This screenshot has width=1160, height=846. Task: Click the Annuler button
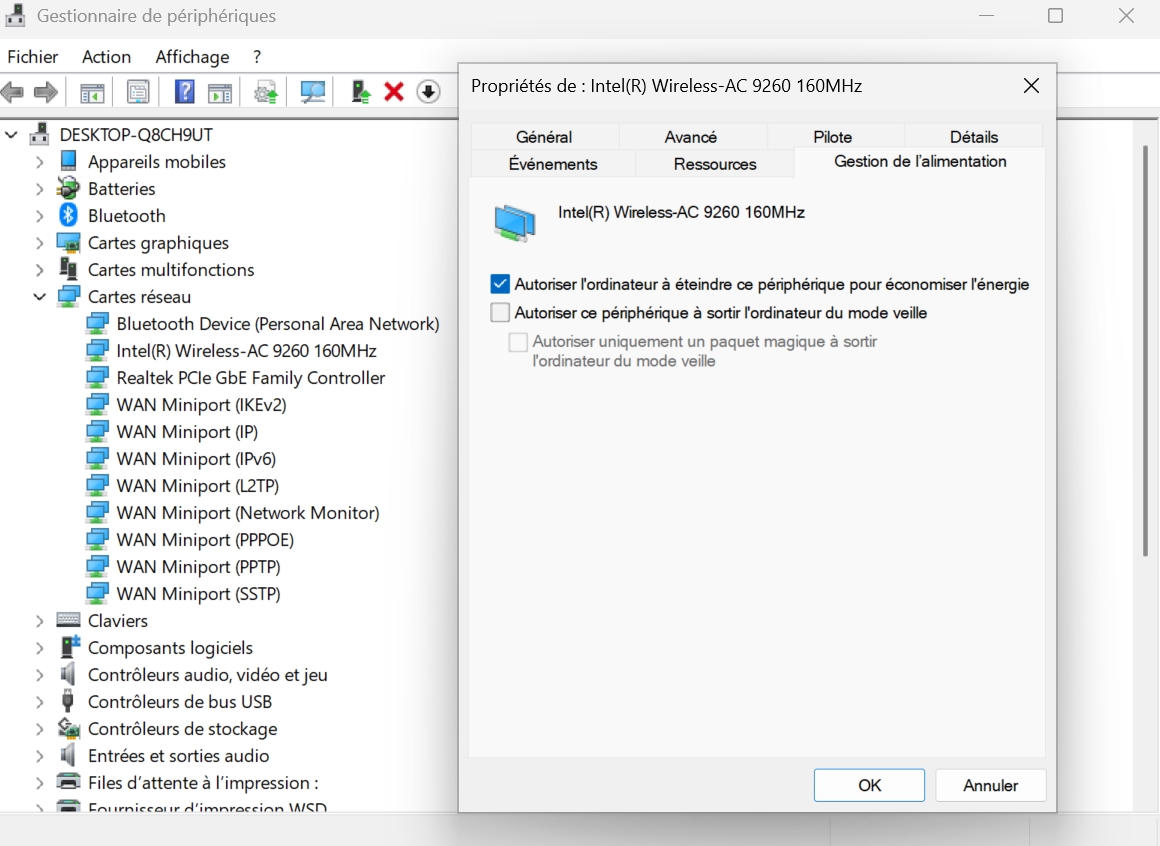(x=989, y=785)
